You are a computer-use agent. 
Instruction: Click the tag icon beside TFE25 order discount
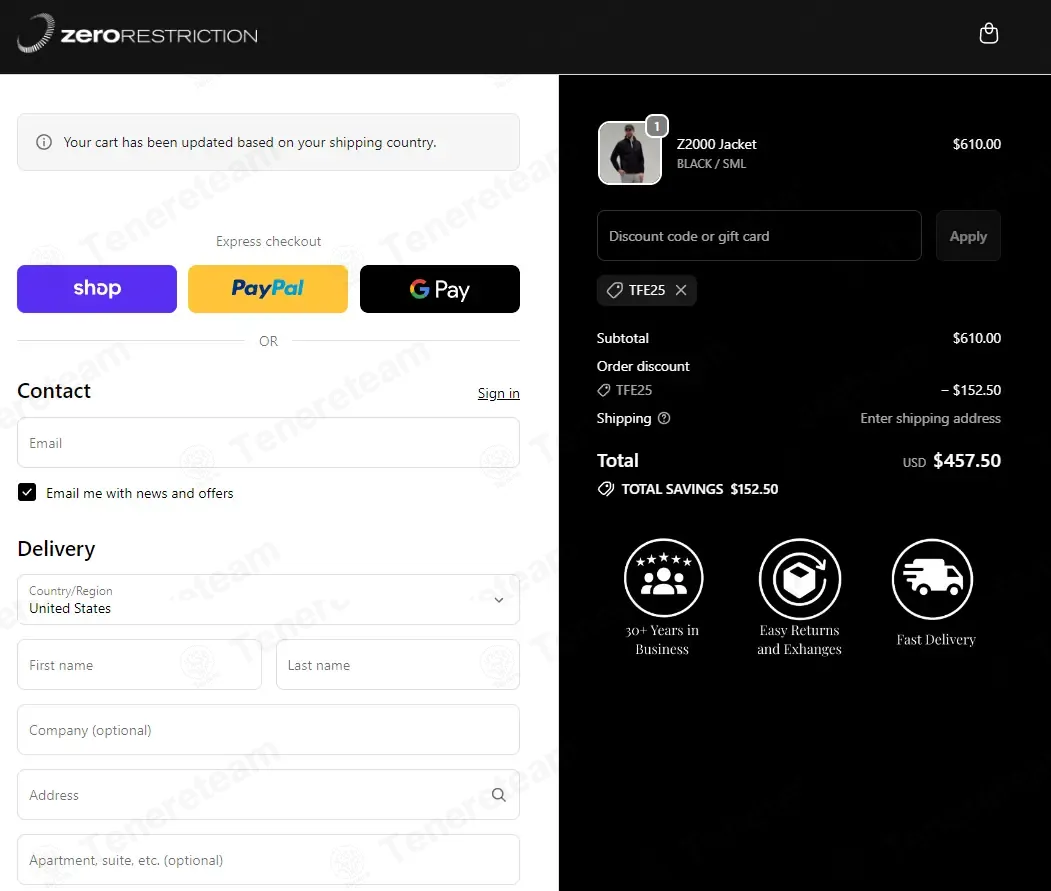pos(603,390)
